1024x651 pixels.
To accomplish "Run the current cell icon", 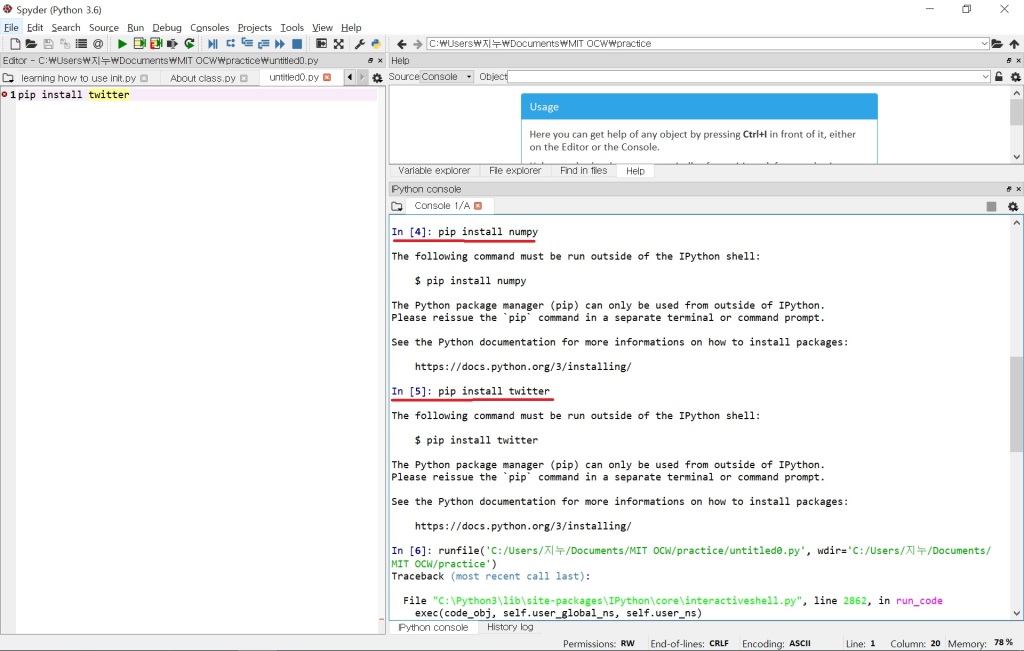I will 139,44.
